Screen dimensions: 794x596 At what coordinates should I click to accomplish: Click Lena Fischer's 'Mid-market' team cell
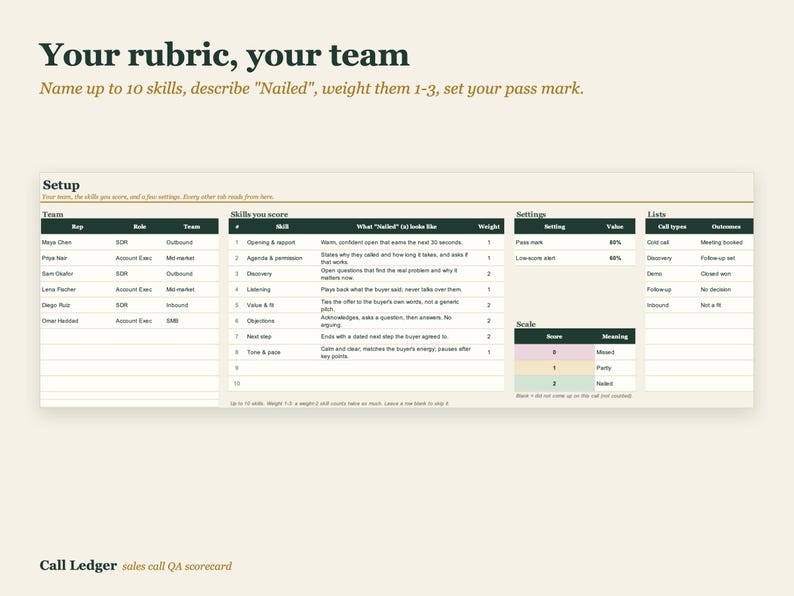pos(191,290)
